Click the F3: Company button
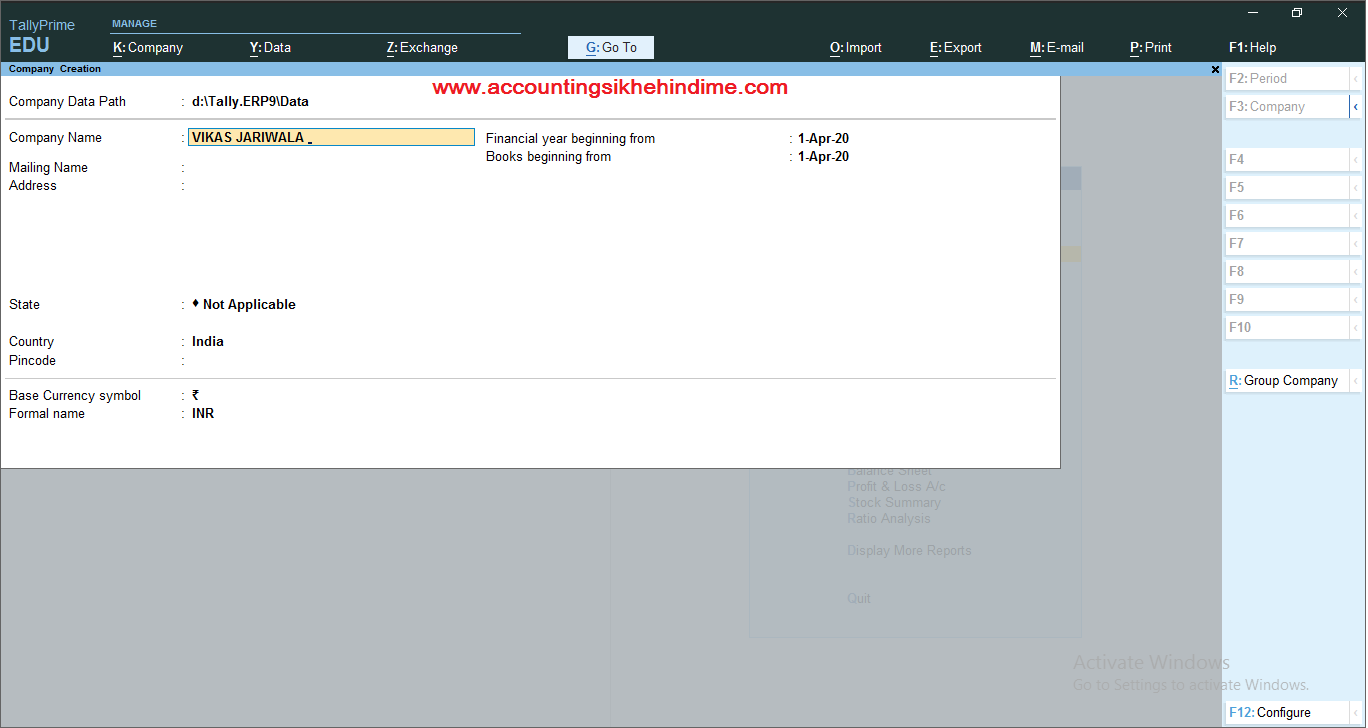Screen dimensions: 1368x728 pyautogui.click(x=1287, y=106)
